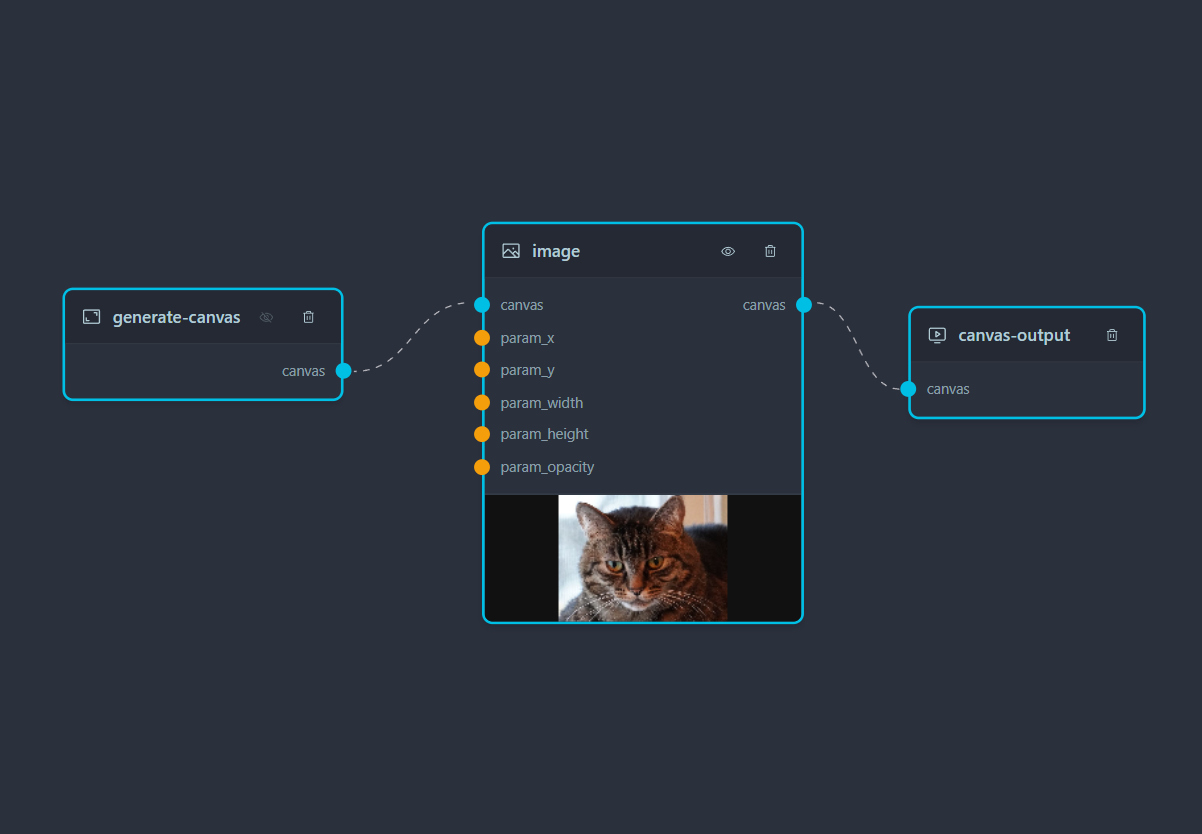1202x834 pixels.
Task: Click the param_opacity input port
Action: coord(482,467)
